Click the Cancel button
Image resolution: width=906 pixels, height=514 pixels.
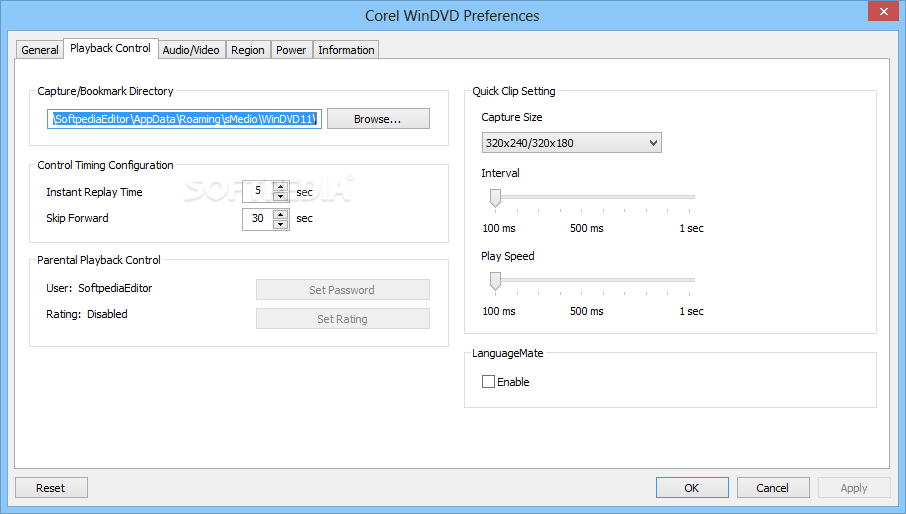tap(773, 488)
